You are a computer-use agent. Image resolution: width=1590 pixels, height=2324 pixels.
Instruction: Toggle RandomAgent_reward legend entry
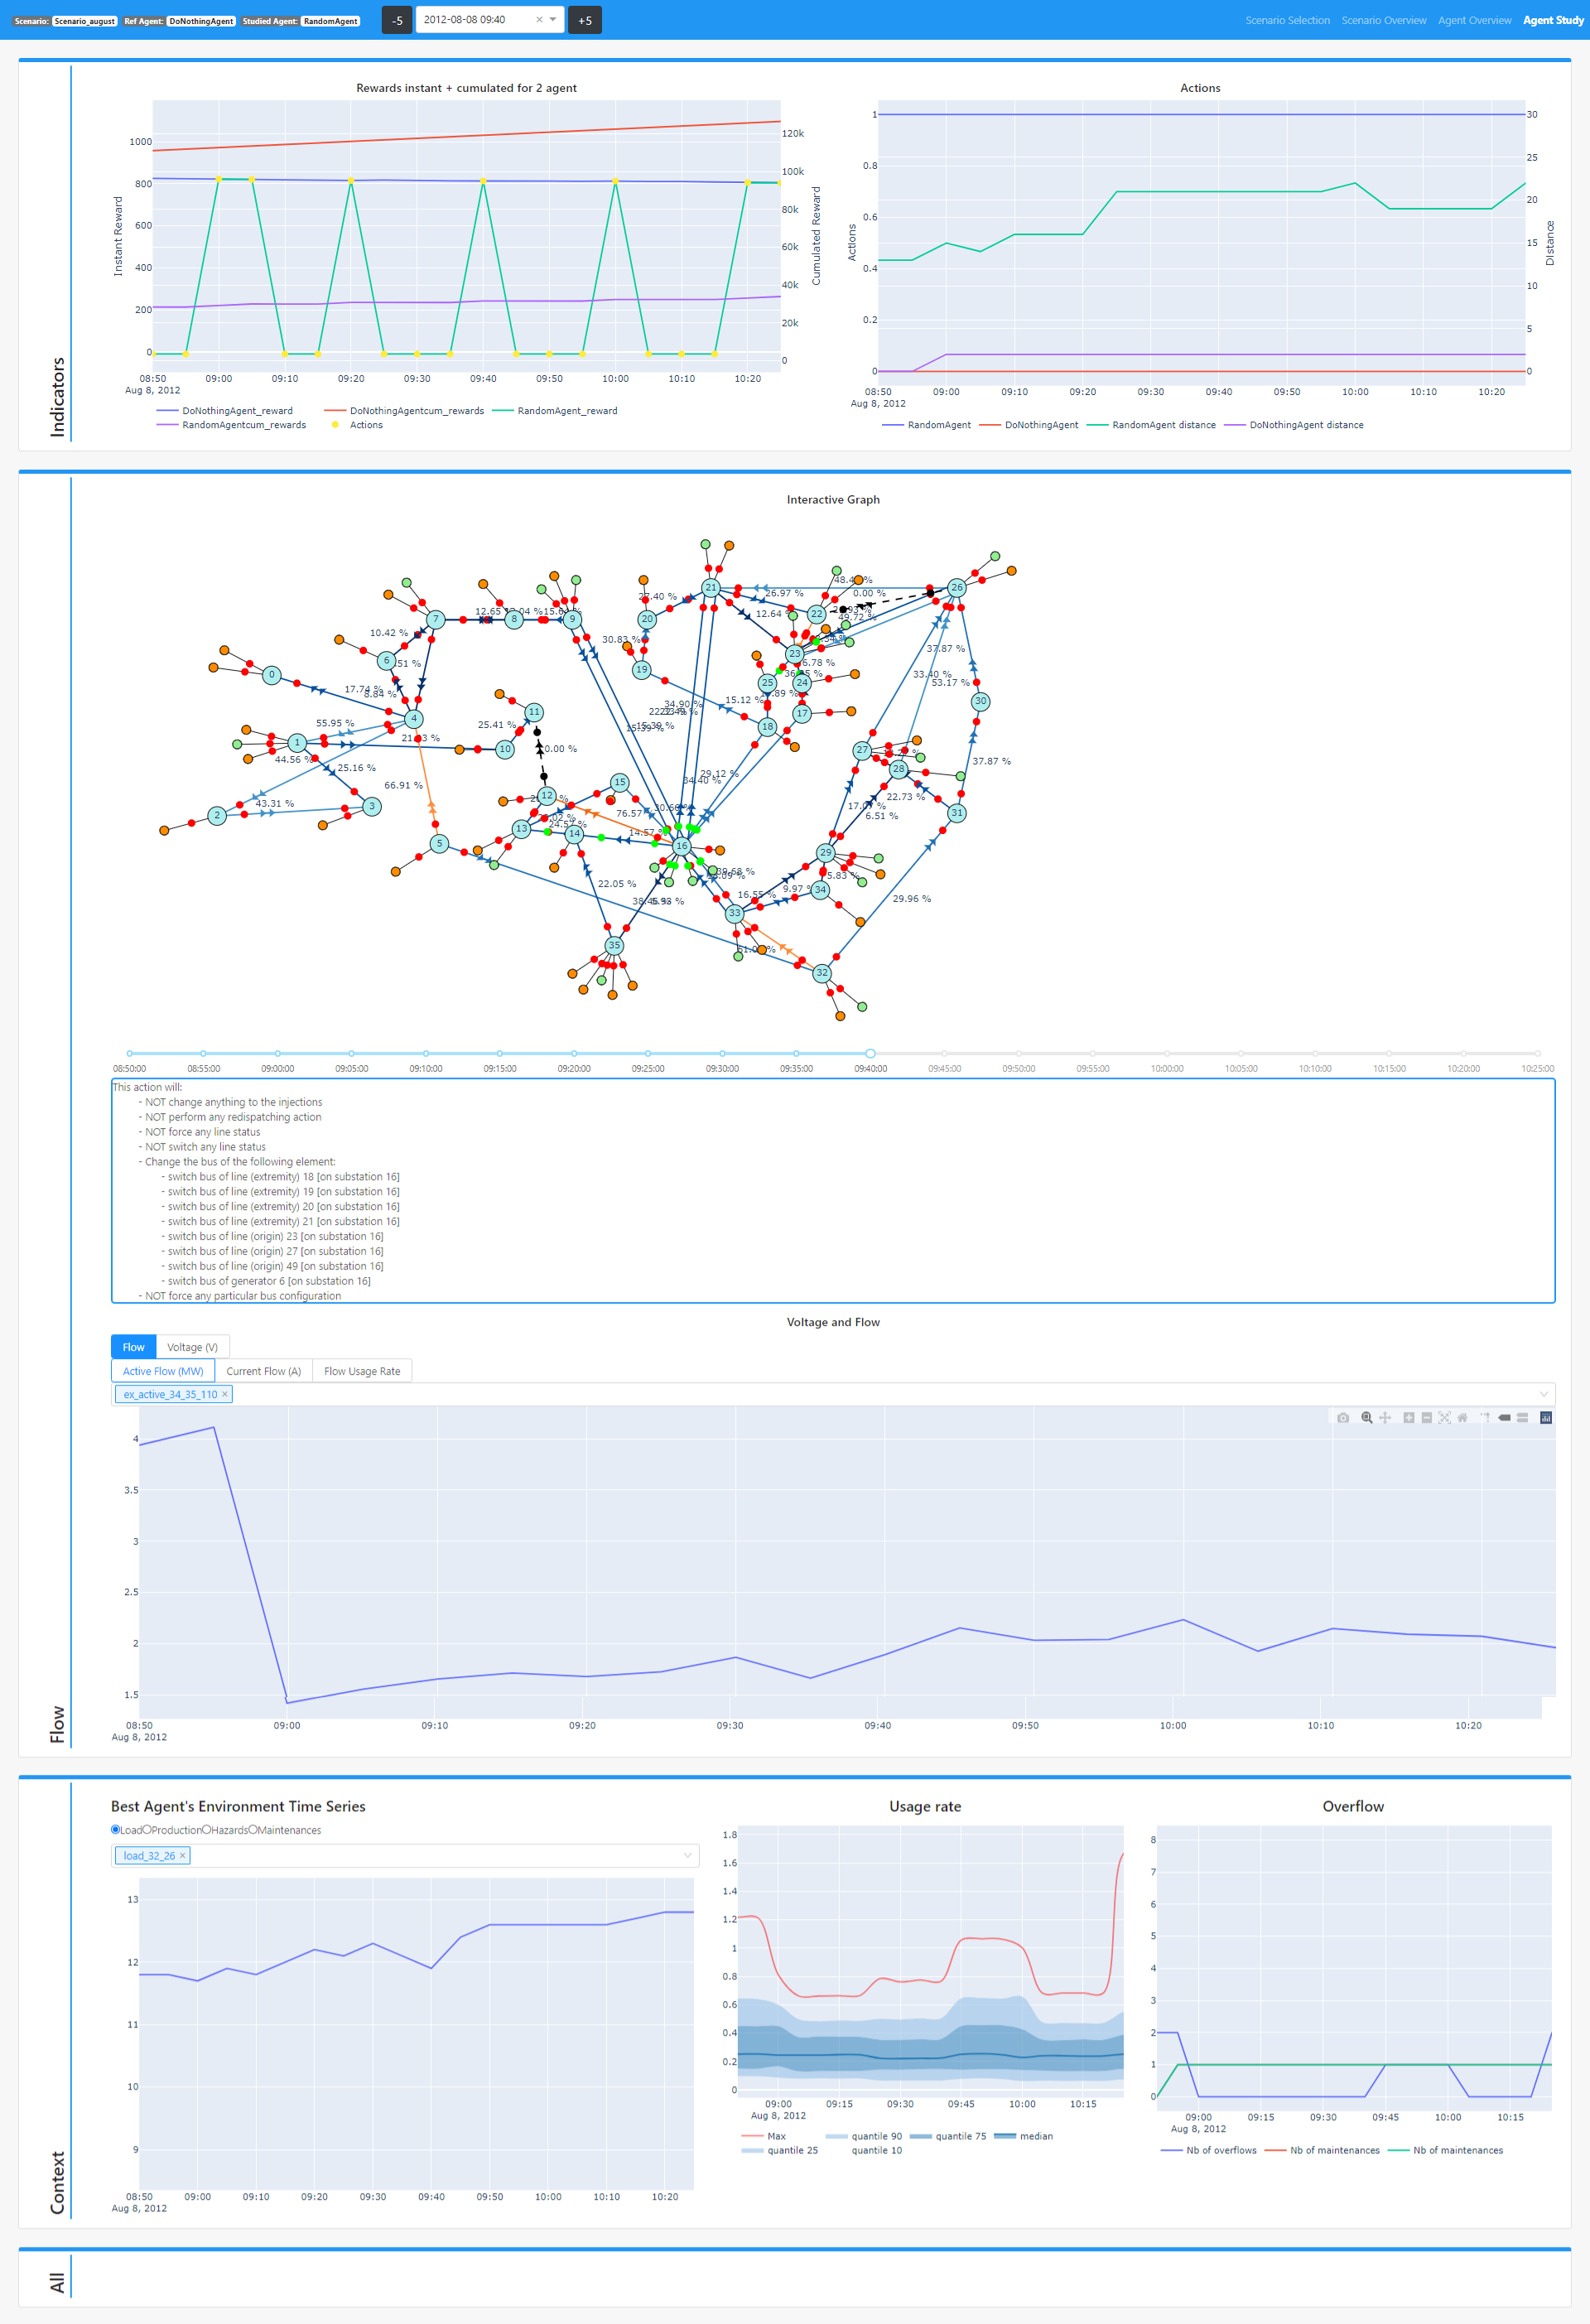point(555,411)
